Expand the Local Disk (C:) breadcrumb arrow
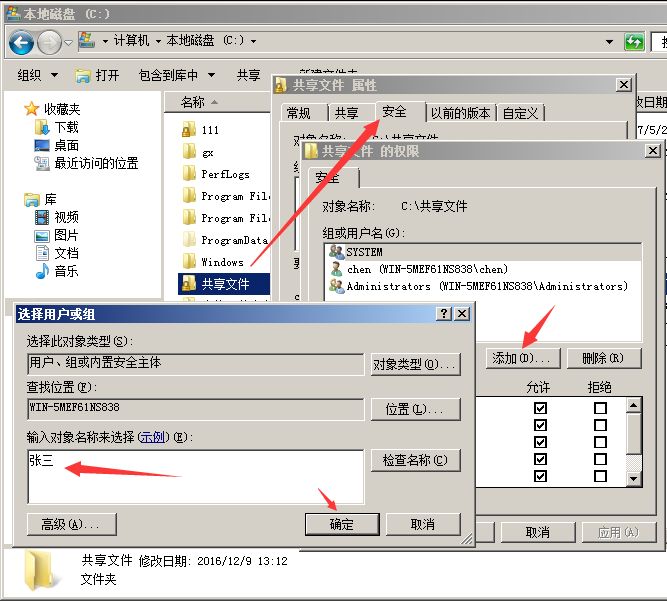The width and height of the screenshot is (667, 601). (x=254, y=41)
